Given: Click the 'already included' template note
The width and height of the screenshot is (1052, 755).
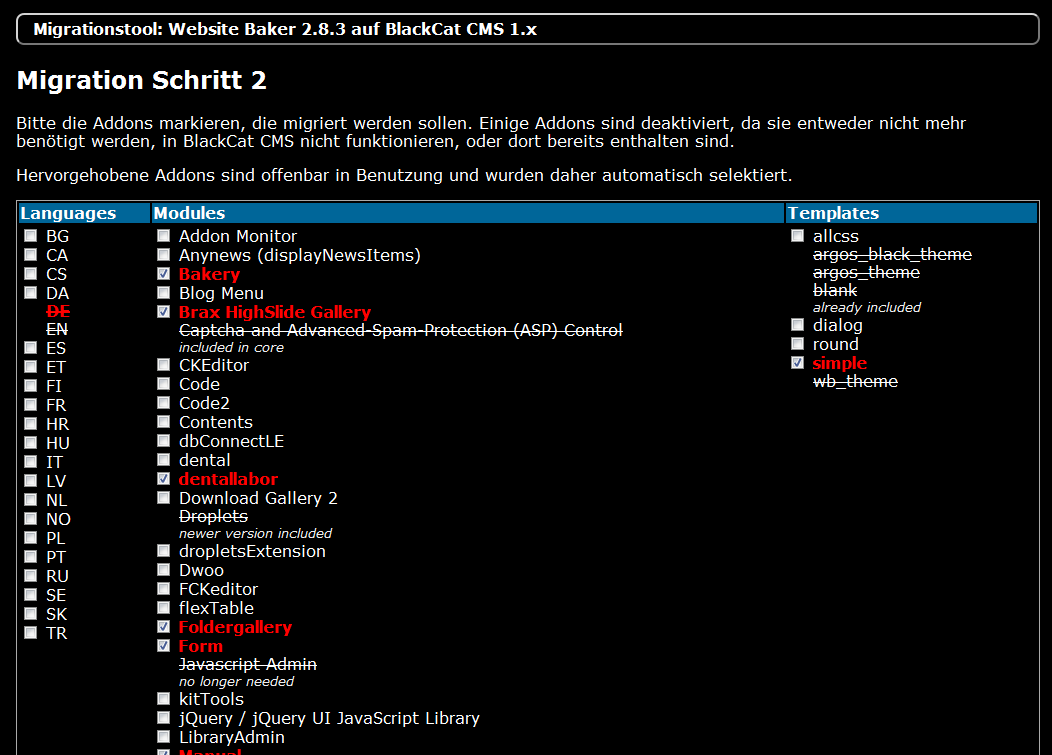Looking at the screenshot, I should tap(867, 307).
